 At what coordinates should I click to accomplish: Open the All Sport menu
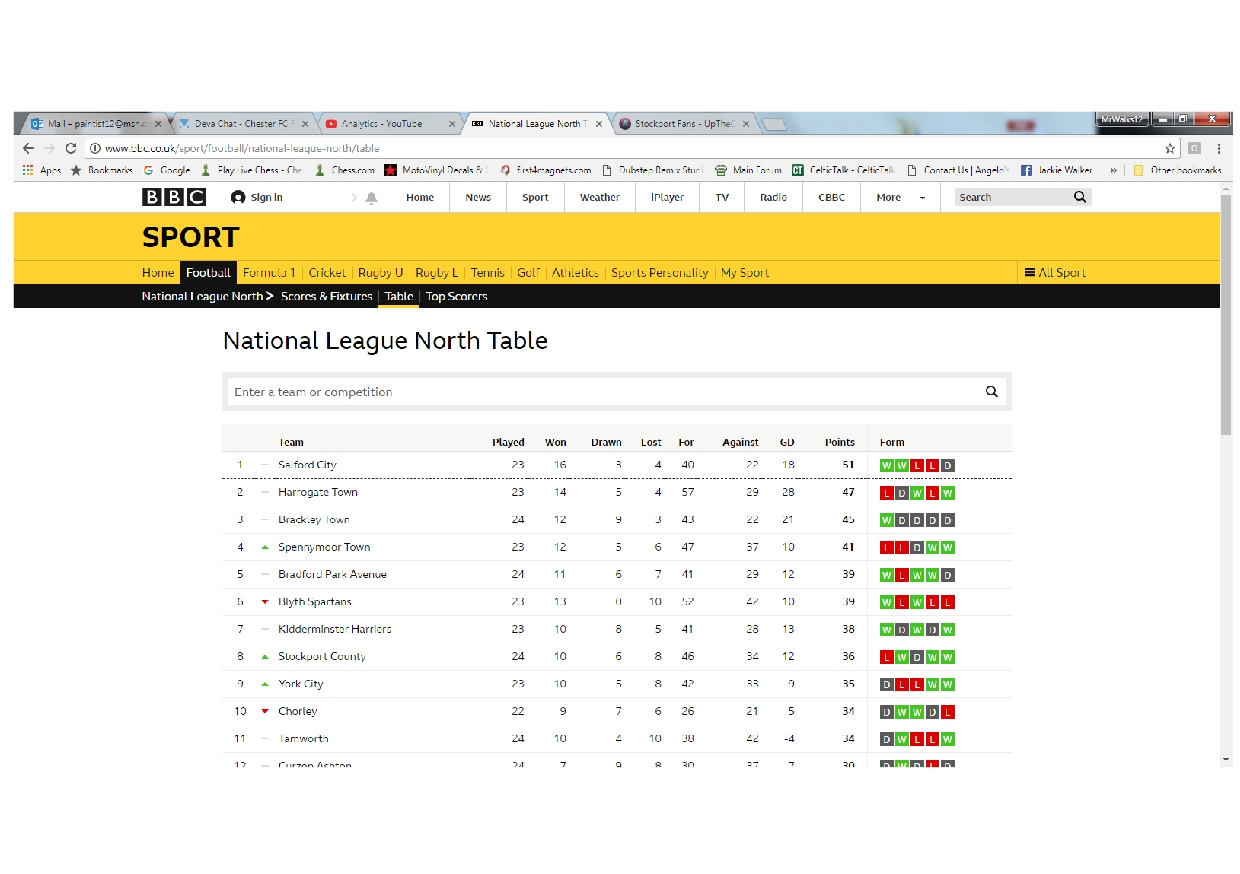pos(1055,272)
